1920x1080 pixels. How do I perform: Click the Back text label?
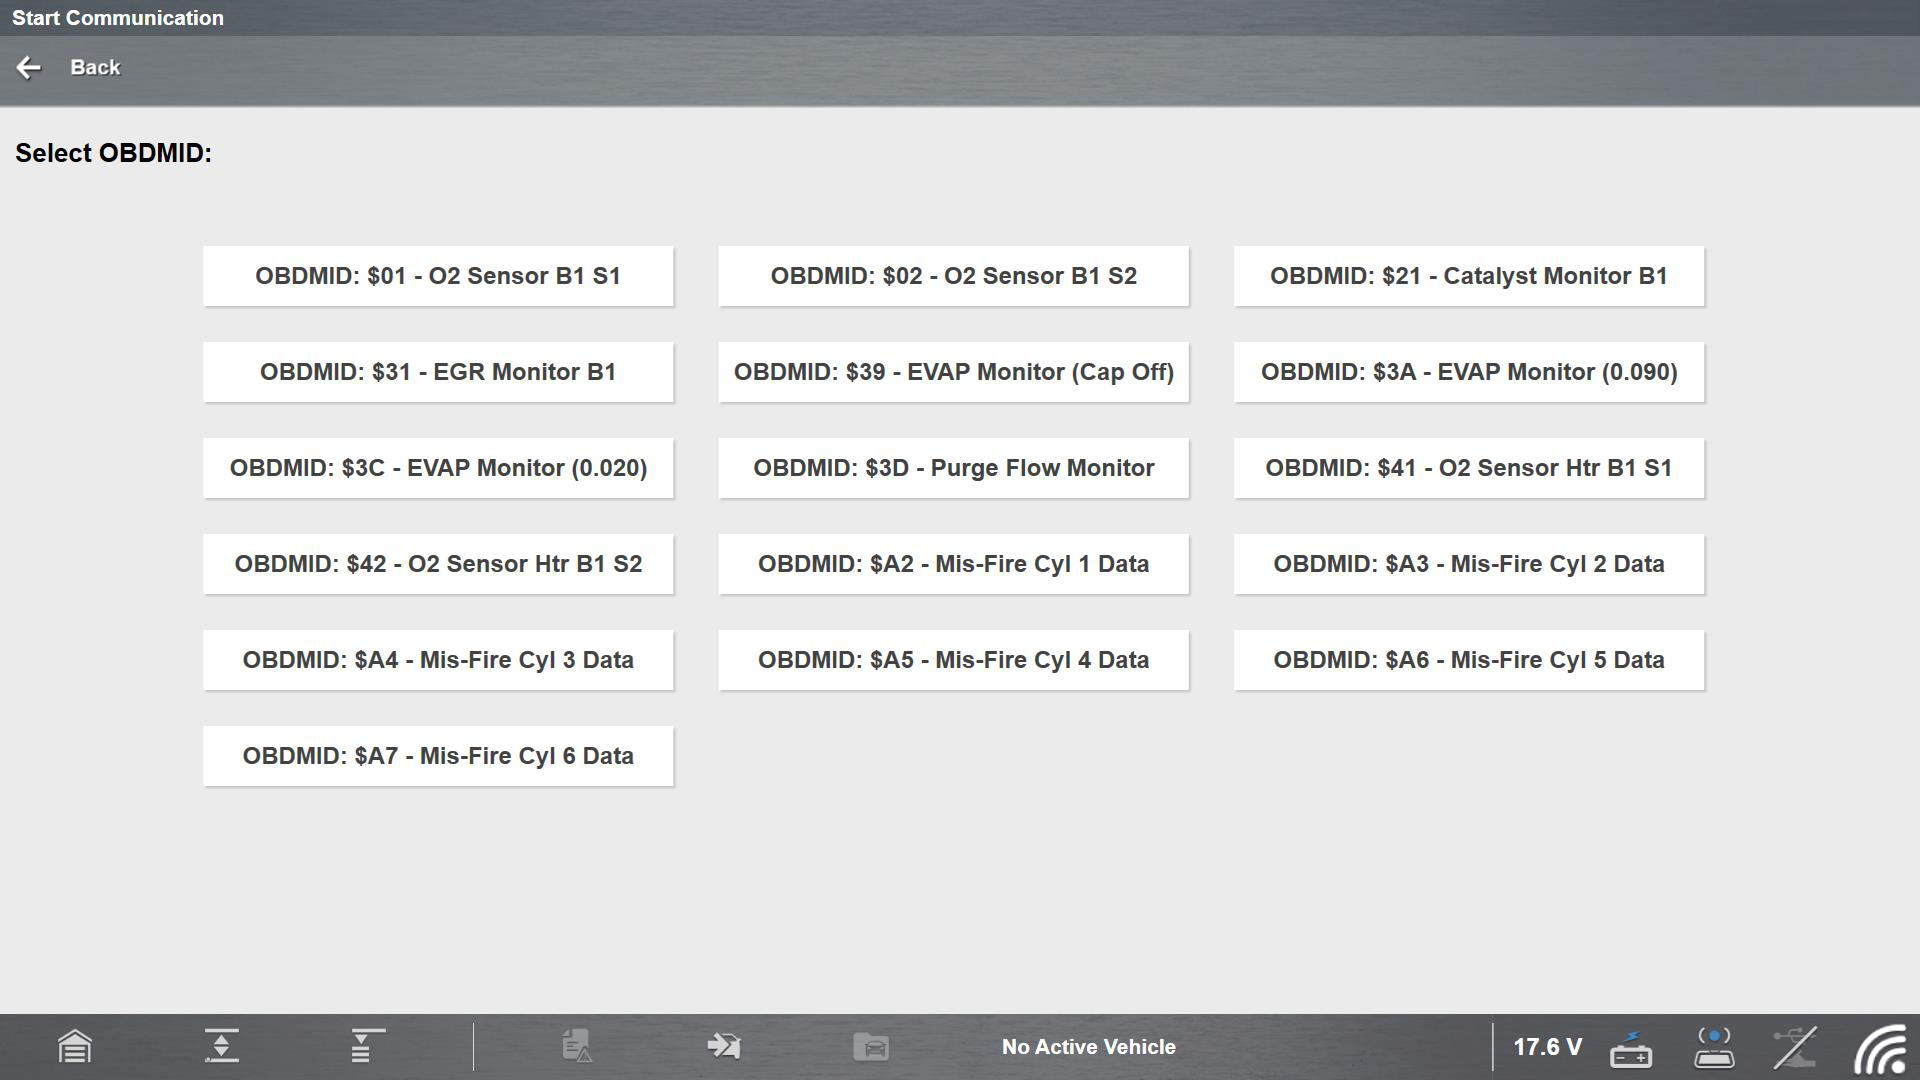point(95,67)
